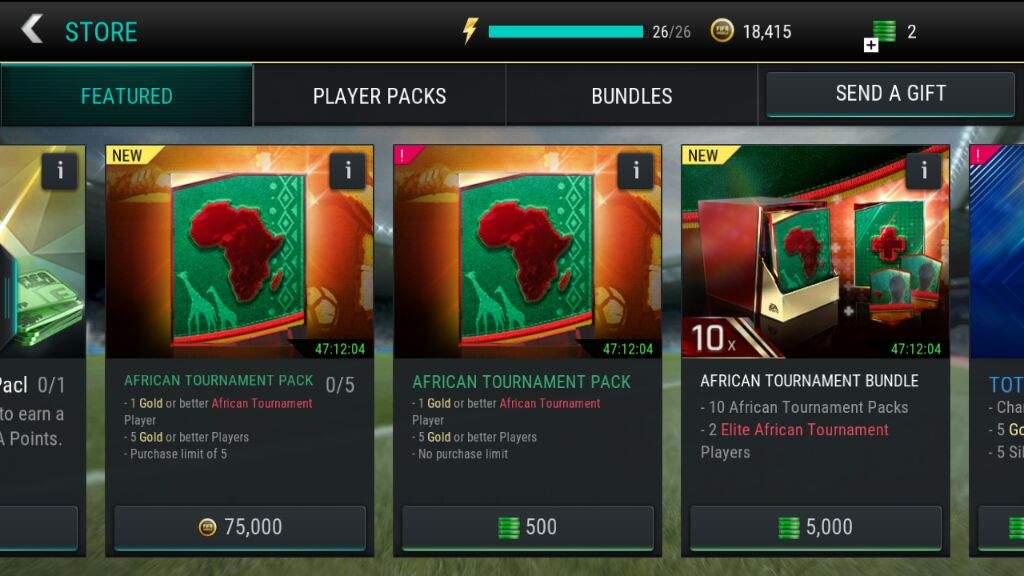The image size is (1024, 576).
Task: Select the NEW African Tournament Pack image
Action: click(240, 251)
